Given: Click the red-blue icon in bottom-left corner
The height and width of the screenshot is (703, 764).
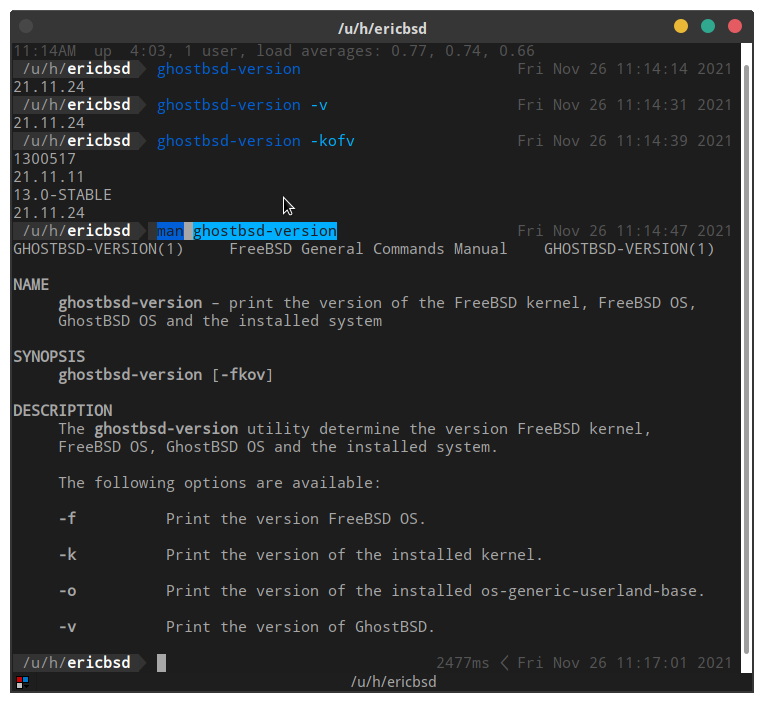Looking at the screenshot, I should (x=22, y=682).
